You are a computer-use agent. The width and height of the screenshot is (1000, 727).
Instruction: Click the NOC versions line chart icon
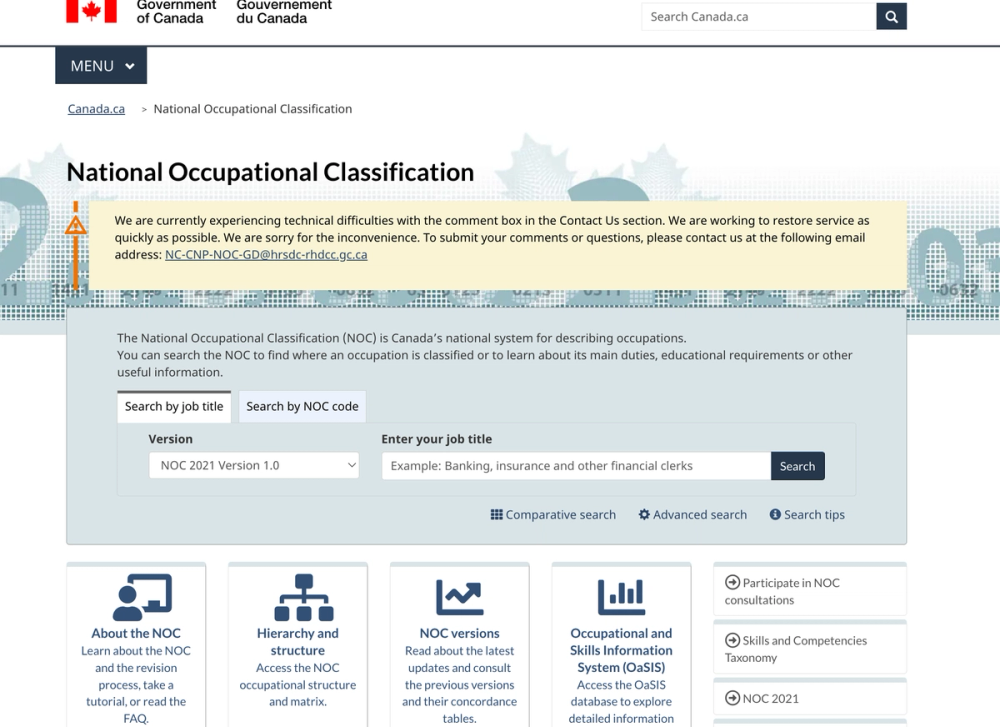coord(459,597)
